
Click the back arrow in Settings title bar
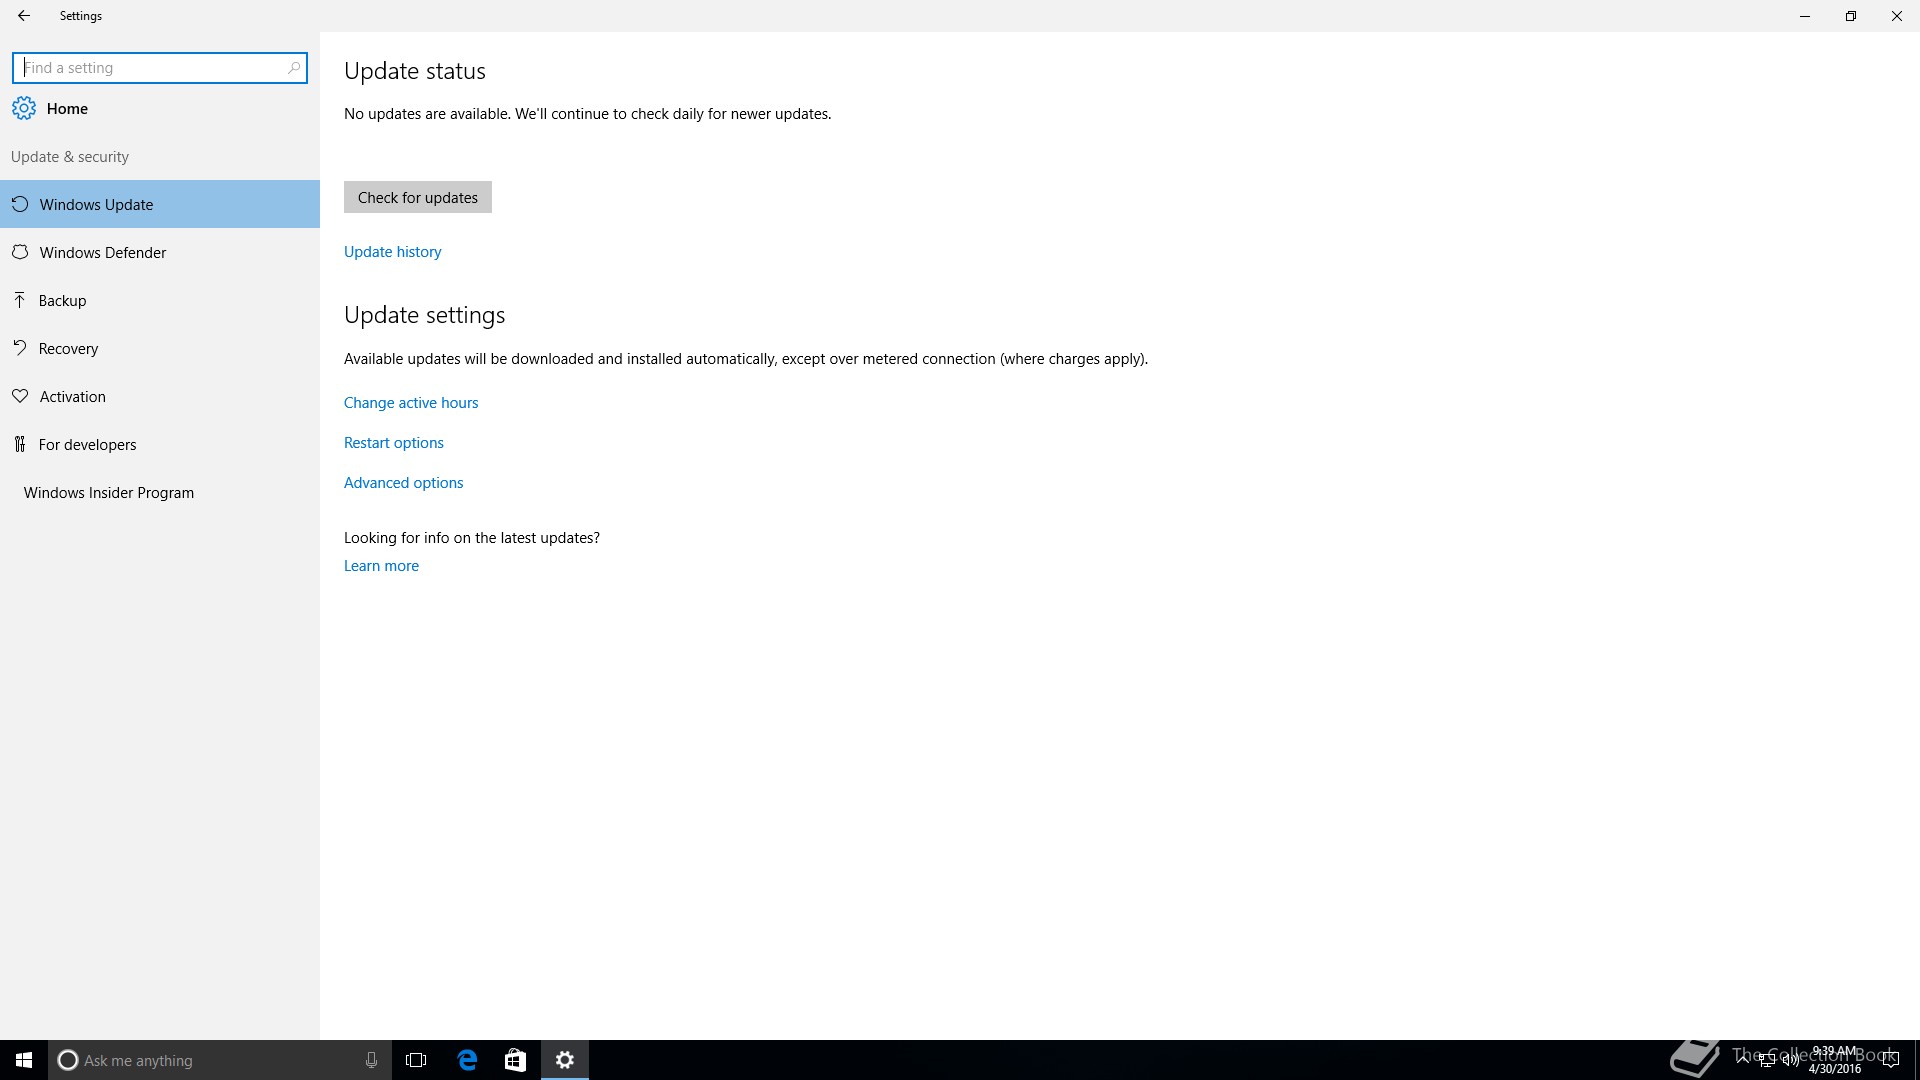pos(24,16)
